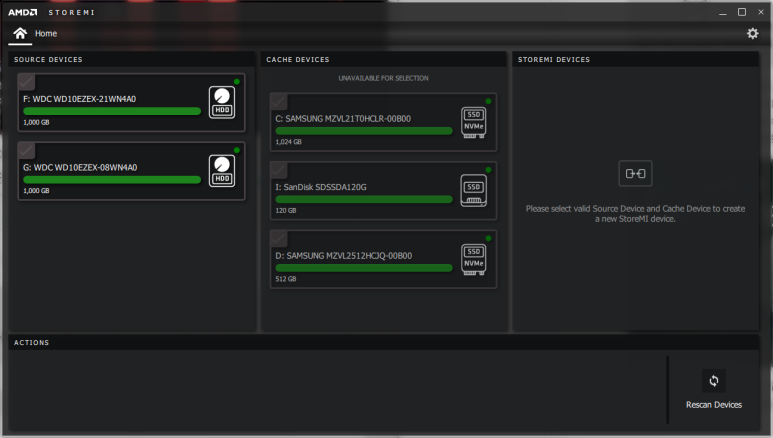Check the F: WDC WD10EZEX-21WN4A0 checkbox
This screenshot has height=438, width=773.
point(26,82)
